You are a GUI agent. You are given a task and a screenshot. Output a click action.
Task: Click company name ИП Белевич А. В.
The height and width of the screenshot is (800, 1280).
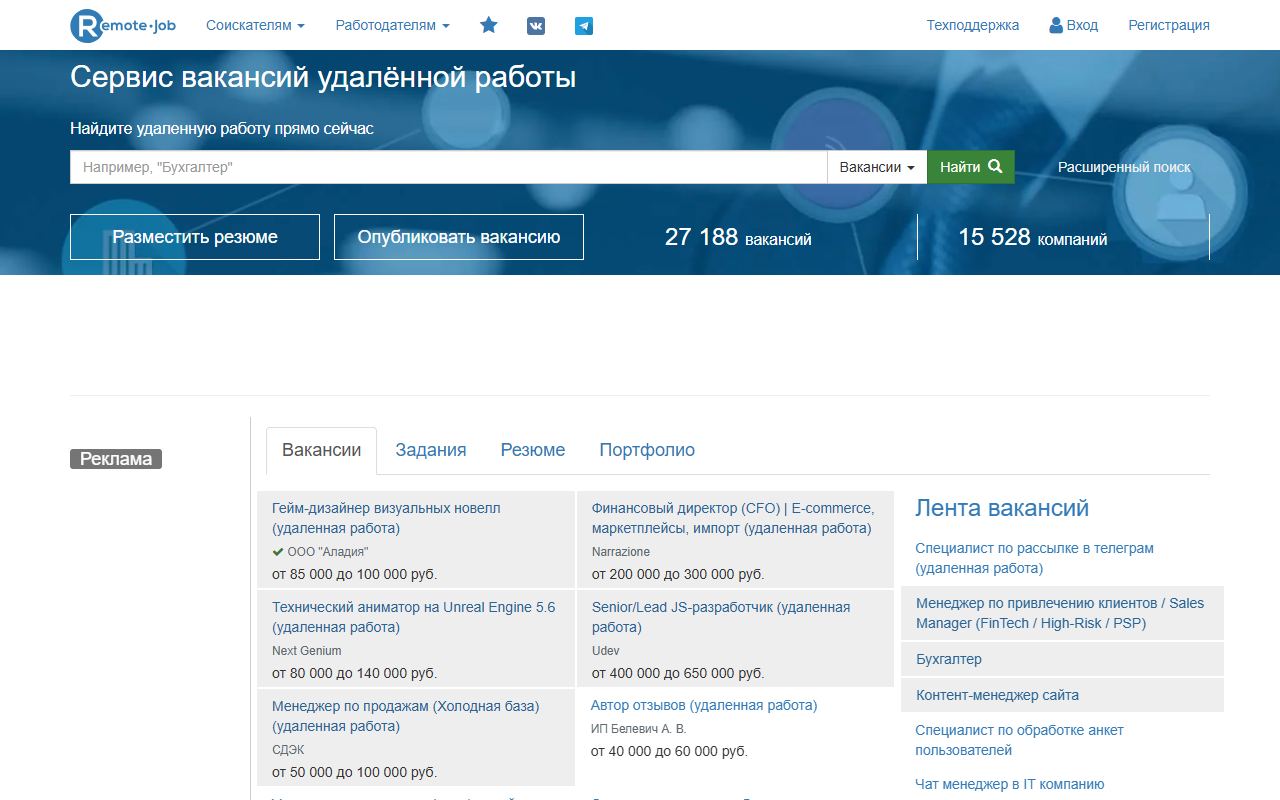639,729
